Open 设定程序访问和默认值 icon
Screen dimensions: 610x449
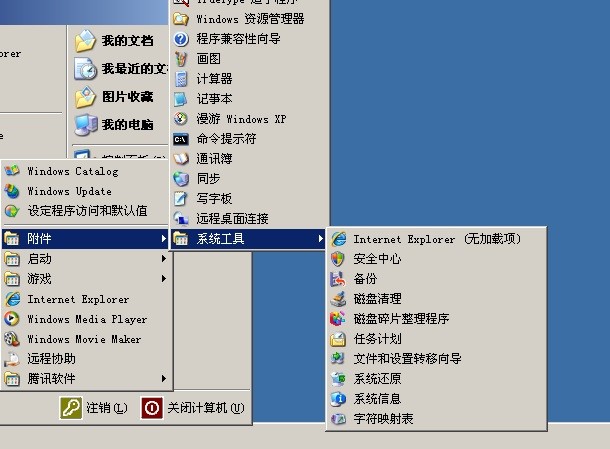click(12, 211)
